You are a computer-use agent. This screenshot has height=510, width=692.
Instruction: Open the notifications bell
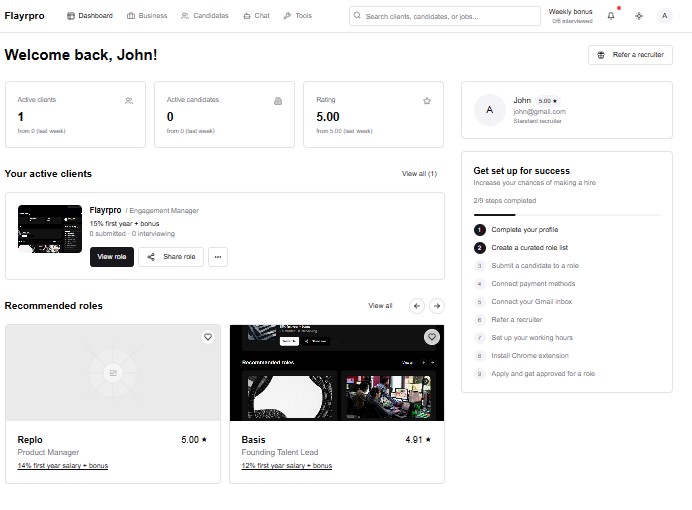[x=611, y=16]
